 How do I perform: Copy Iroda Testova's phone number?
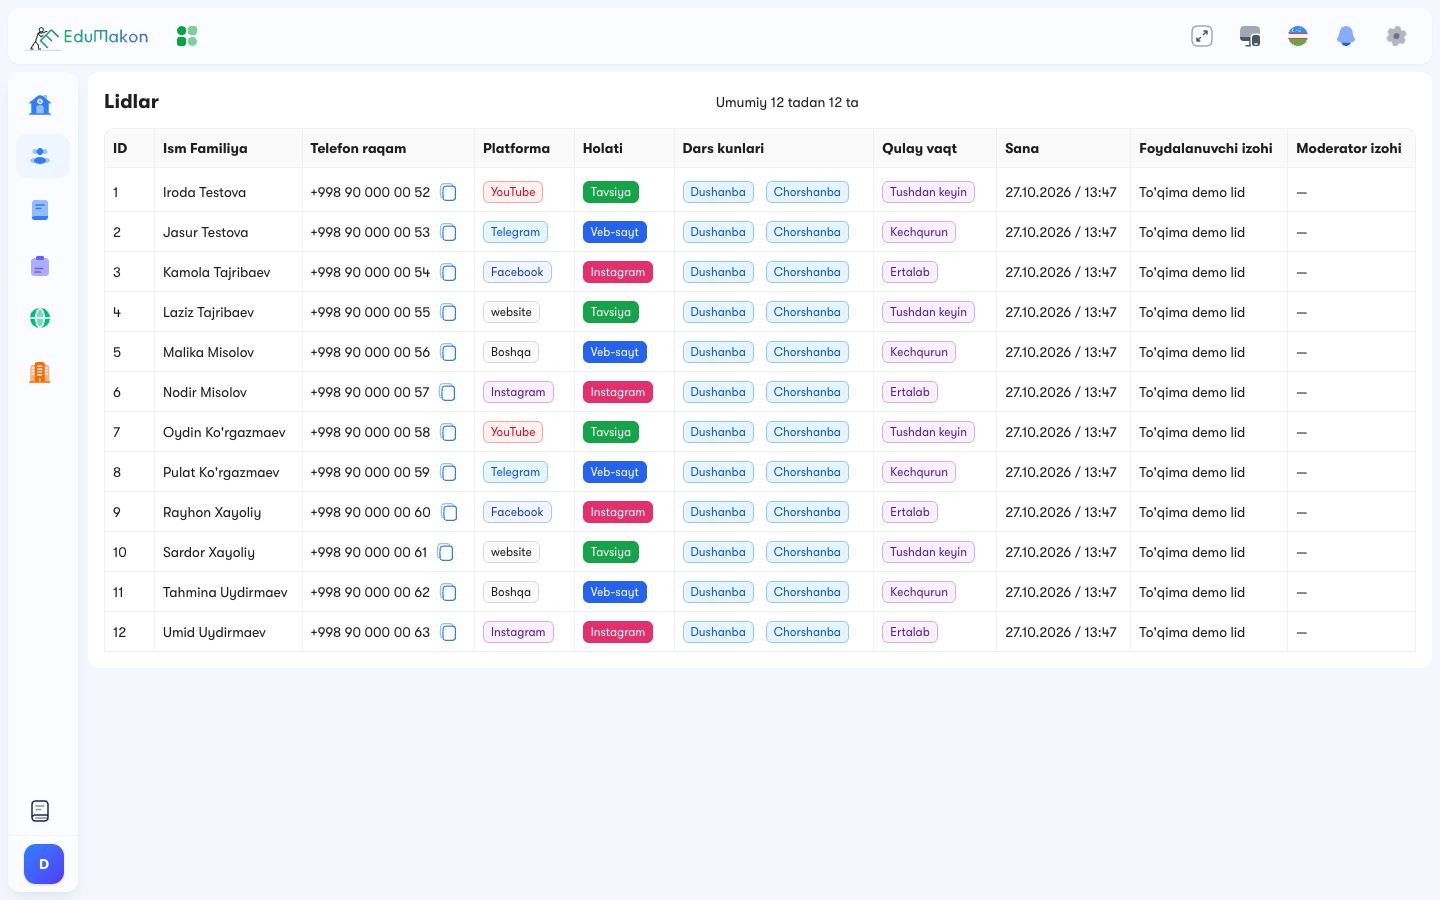point(449,193)
